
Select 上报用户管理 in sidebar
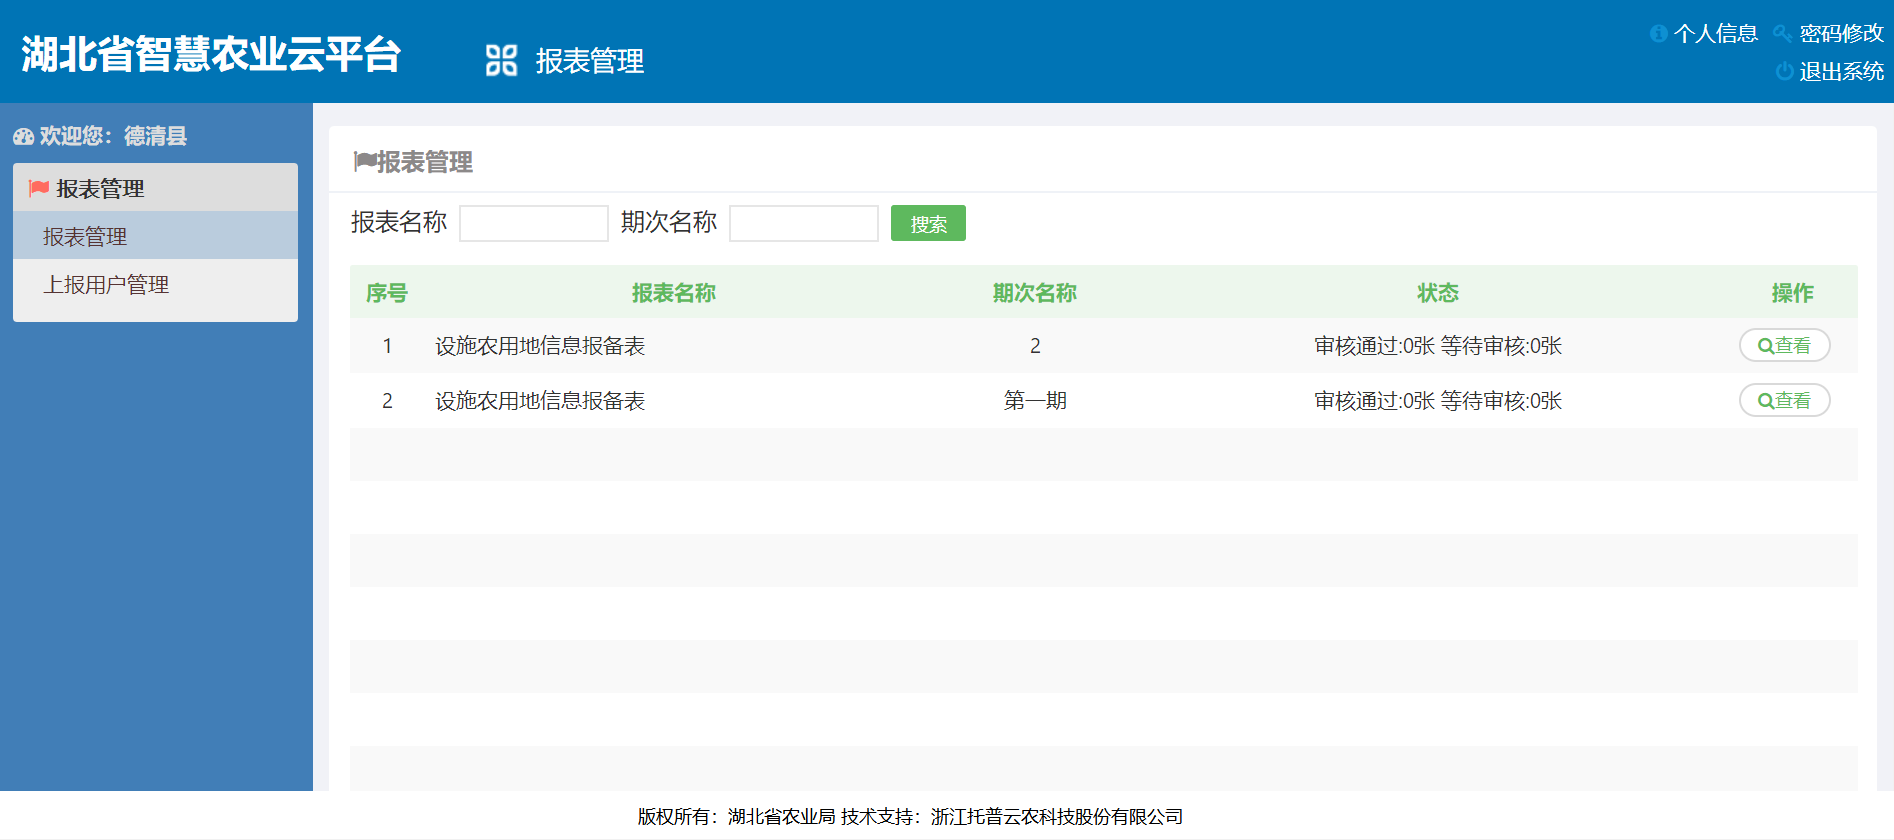tap(155, 284)
